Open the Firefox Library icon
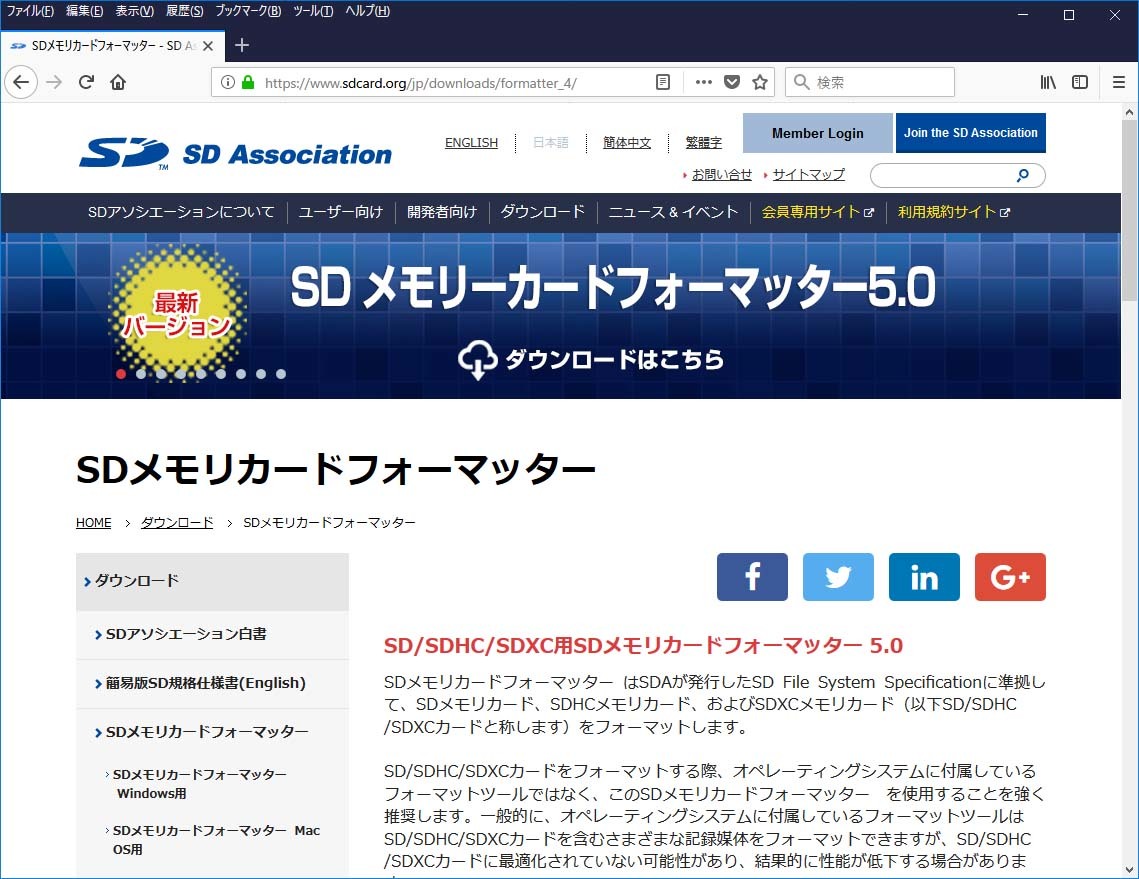 [x=1047, y=82]
